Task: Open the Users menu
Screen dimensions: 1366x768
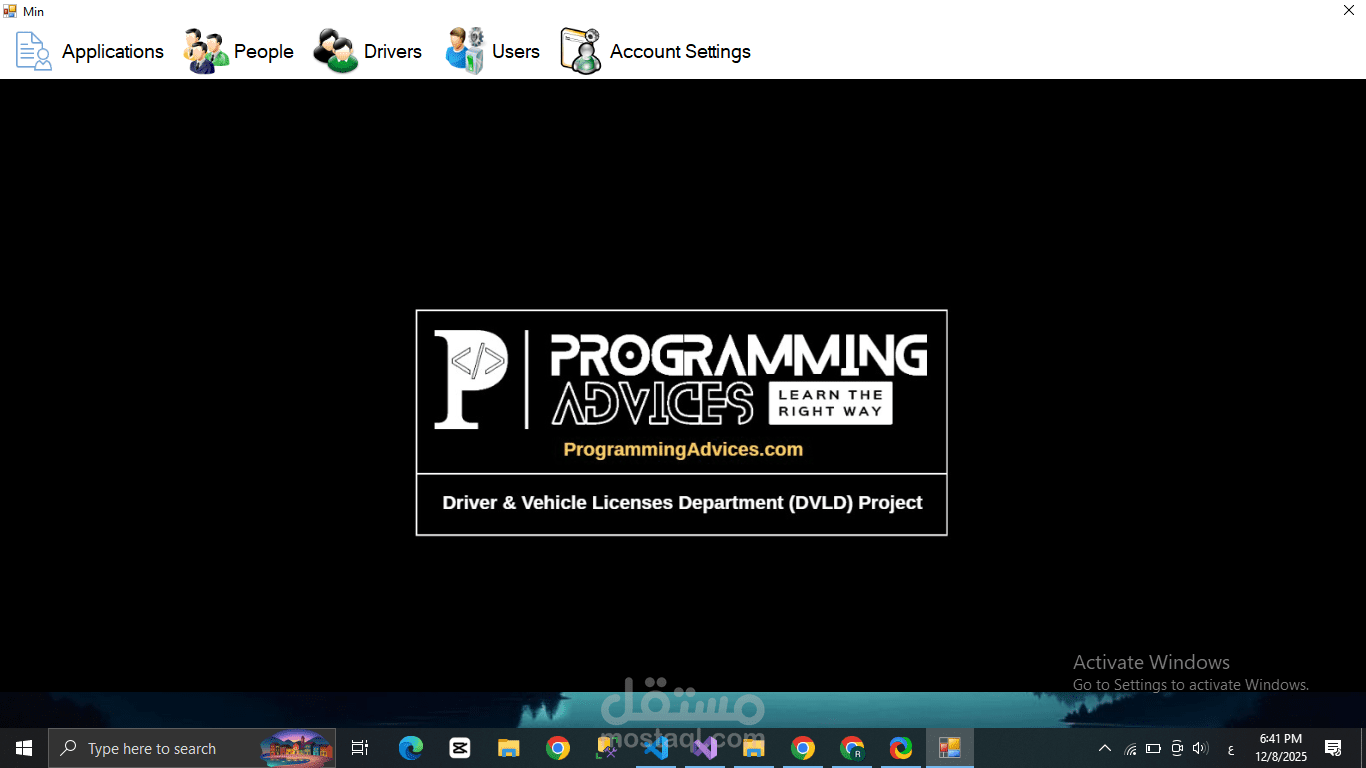Action: pyautogui.click(x=492, y=51)
